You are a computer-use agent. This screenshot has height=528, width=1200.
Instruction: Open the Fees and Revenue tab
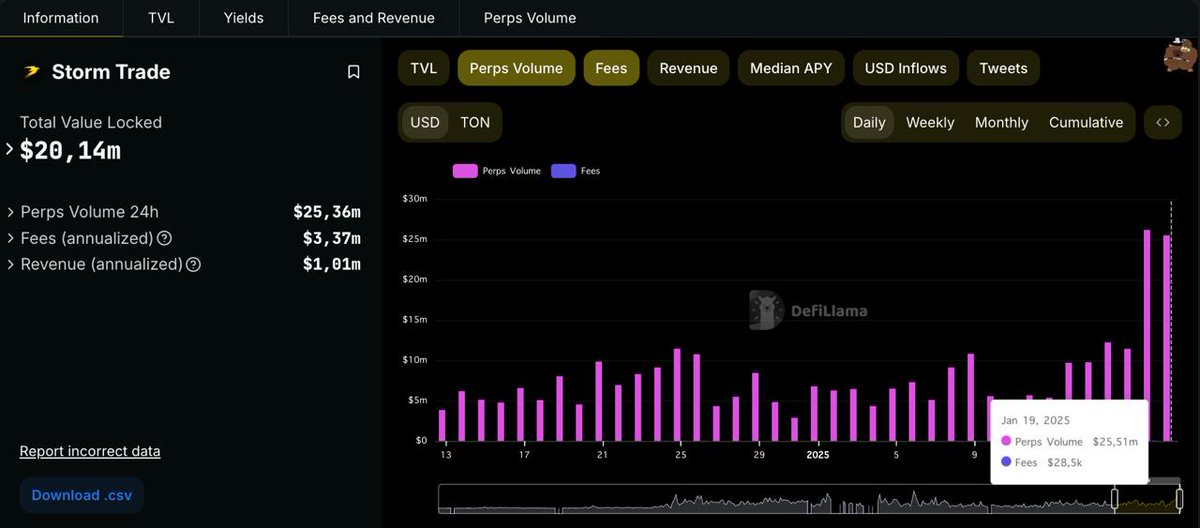374,18
